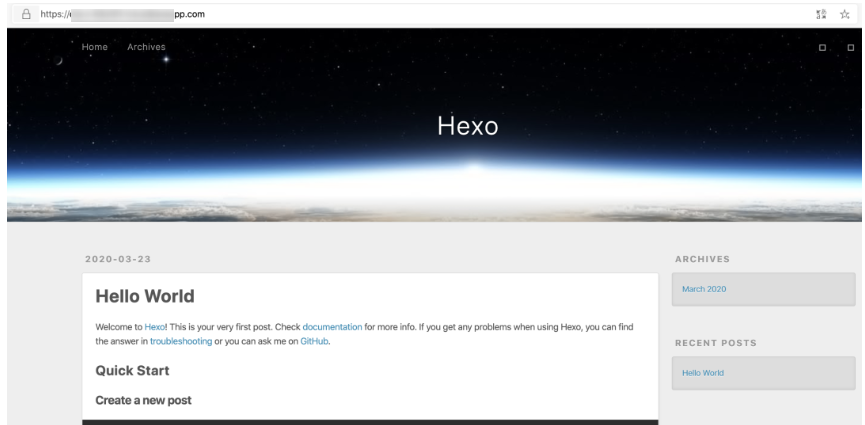Open the Archives navigation link
Viewport: 865px width, 425px height.
(146, 47)
